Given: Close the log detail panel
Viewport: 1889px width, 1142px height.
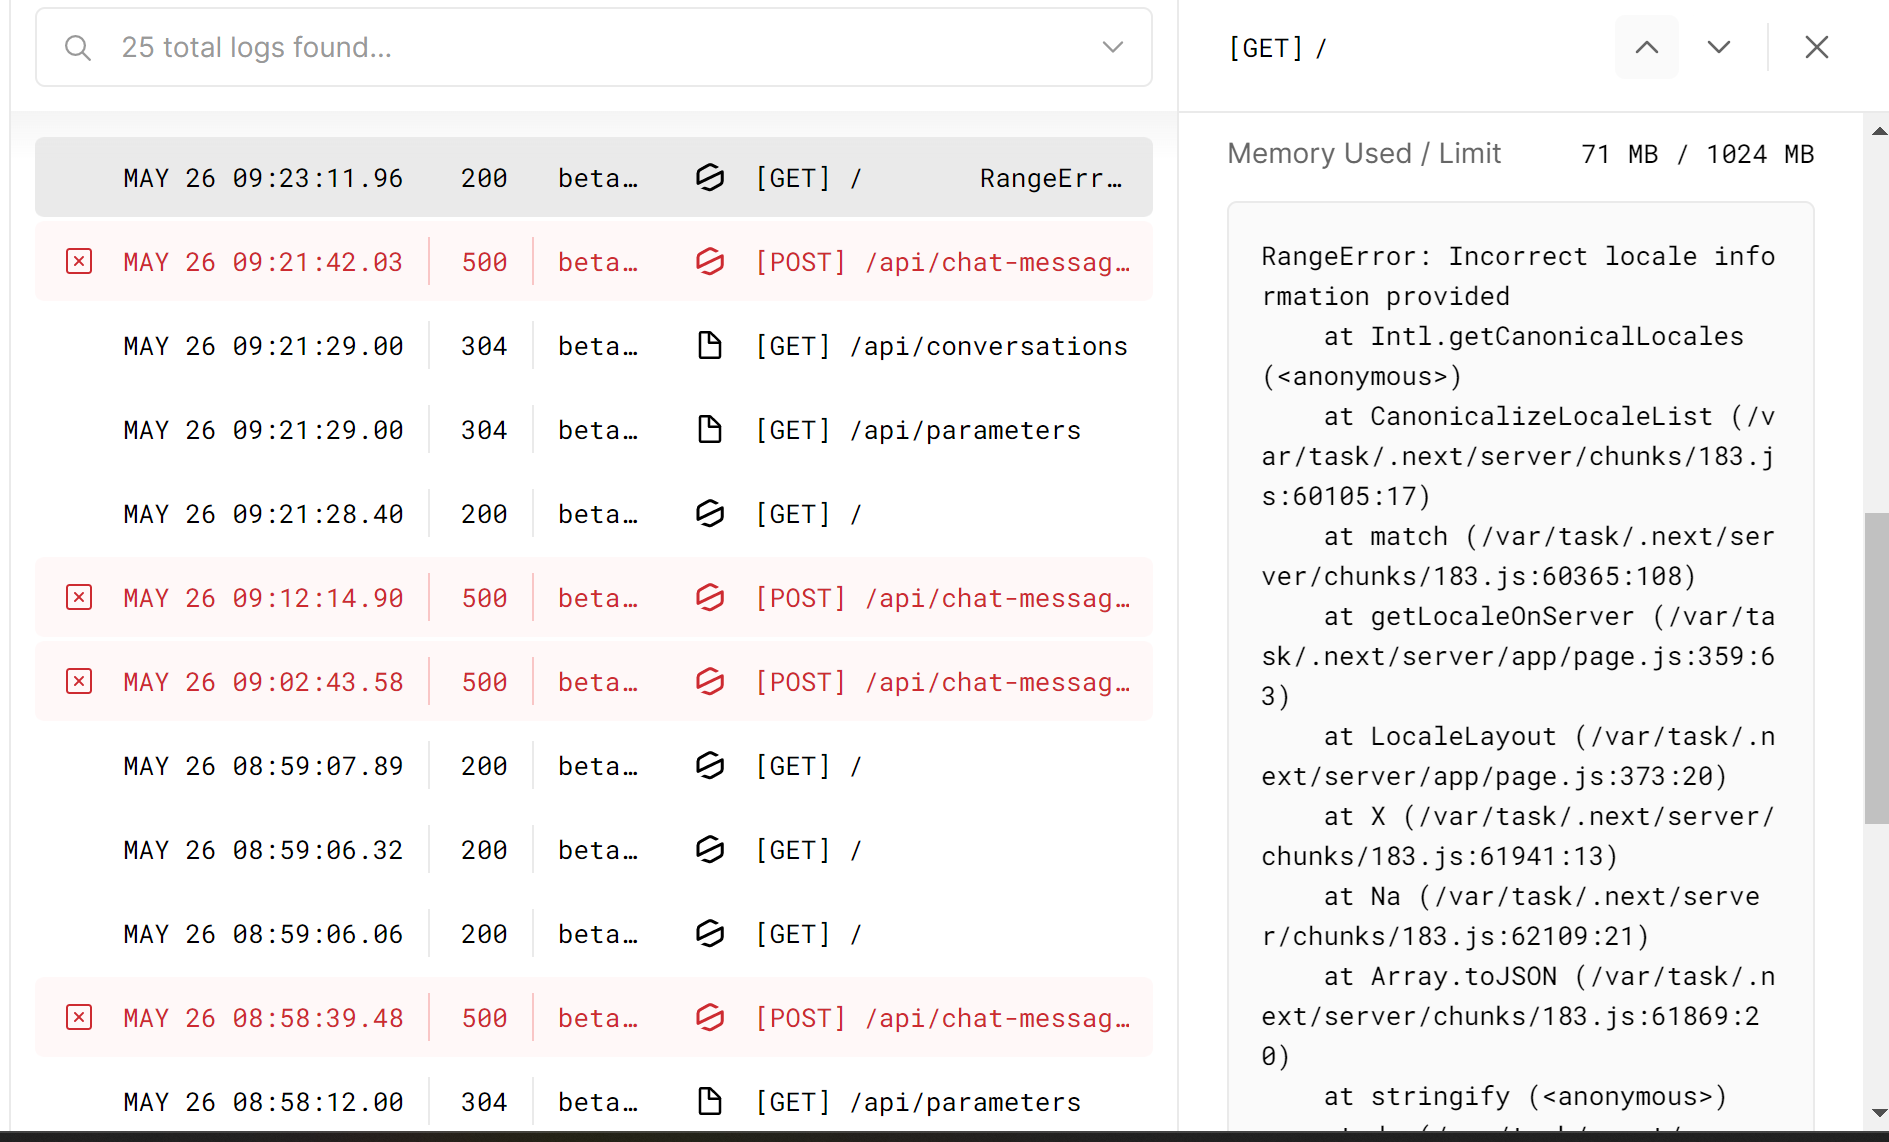Looking at the screenshot, I should [1817, 47].
